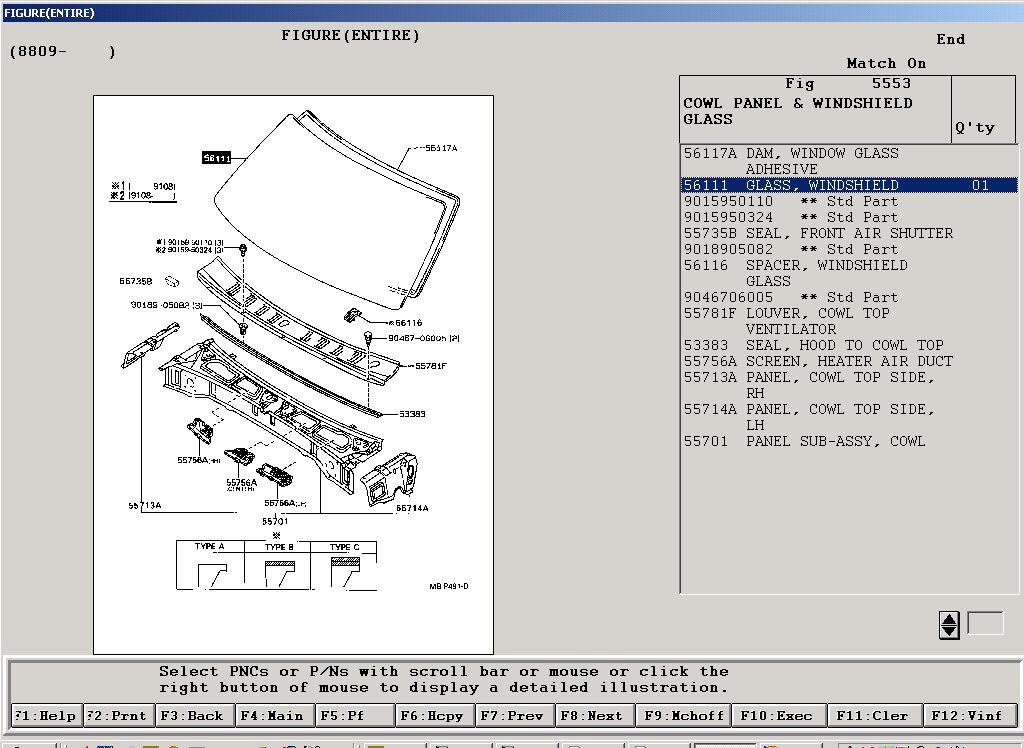Advance to next figure with F8 Next
Image resolution: width=1024 pixels, height=748 pixels.
(x=593, y=715)
